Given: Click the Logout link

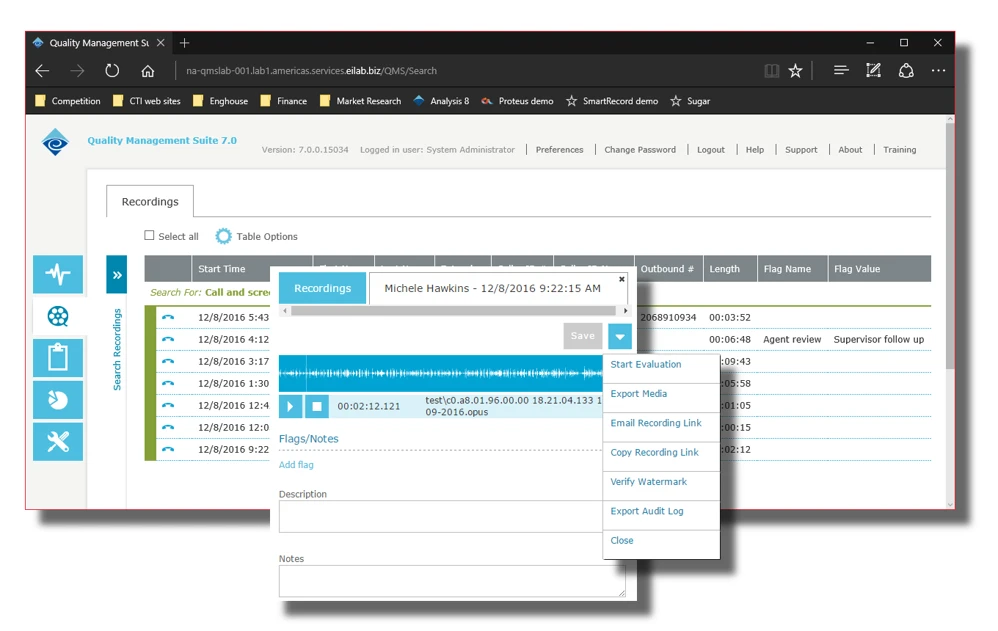Looking at the screenshot, I should (x=710, y=150).
